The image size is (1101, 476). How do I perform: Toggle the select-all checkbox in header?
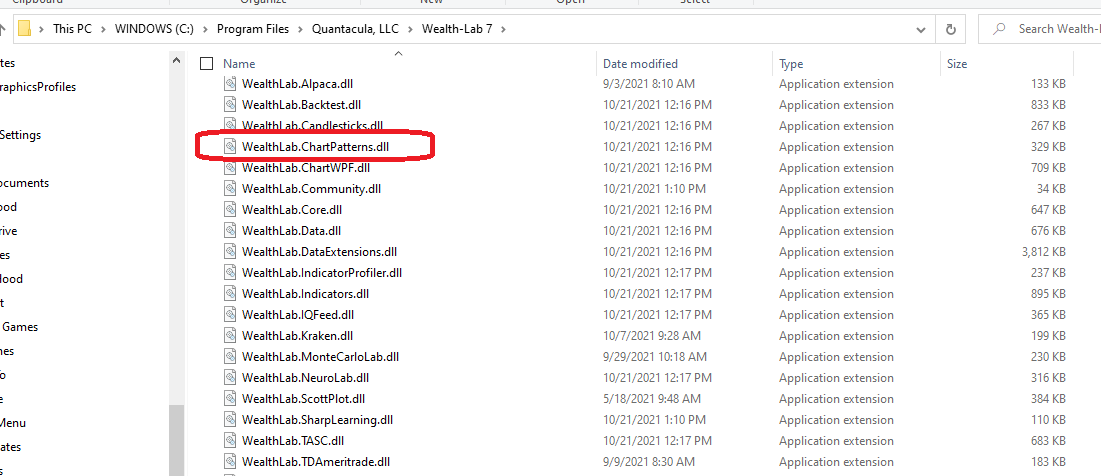(x=206, y=64)
